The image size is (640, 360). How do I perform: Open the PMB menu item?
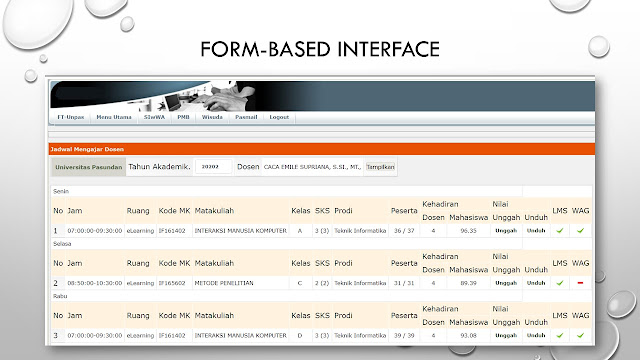183,117
